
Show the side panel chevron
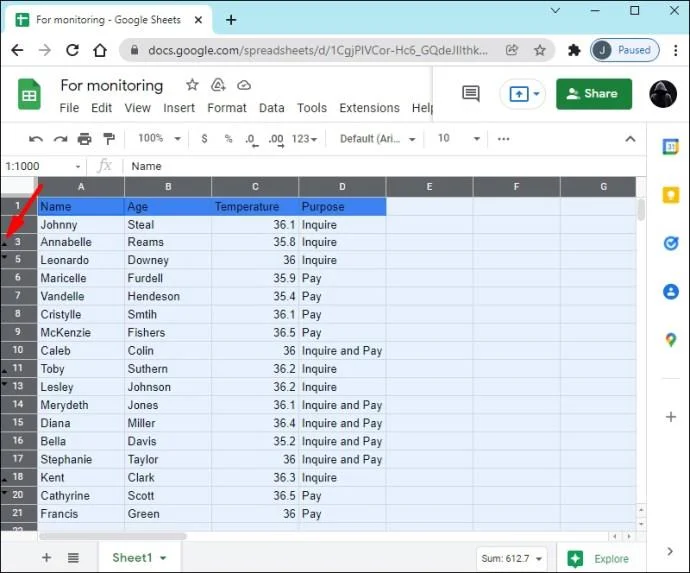point(670,551)
